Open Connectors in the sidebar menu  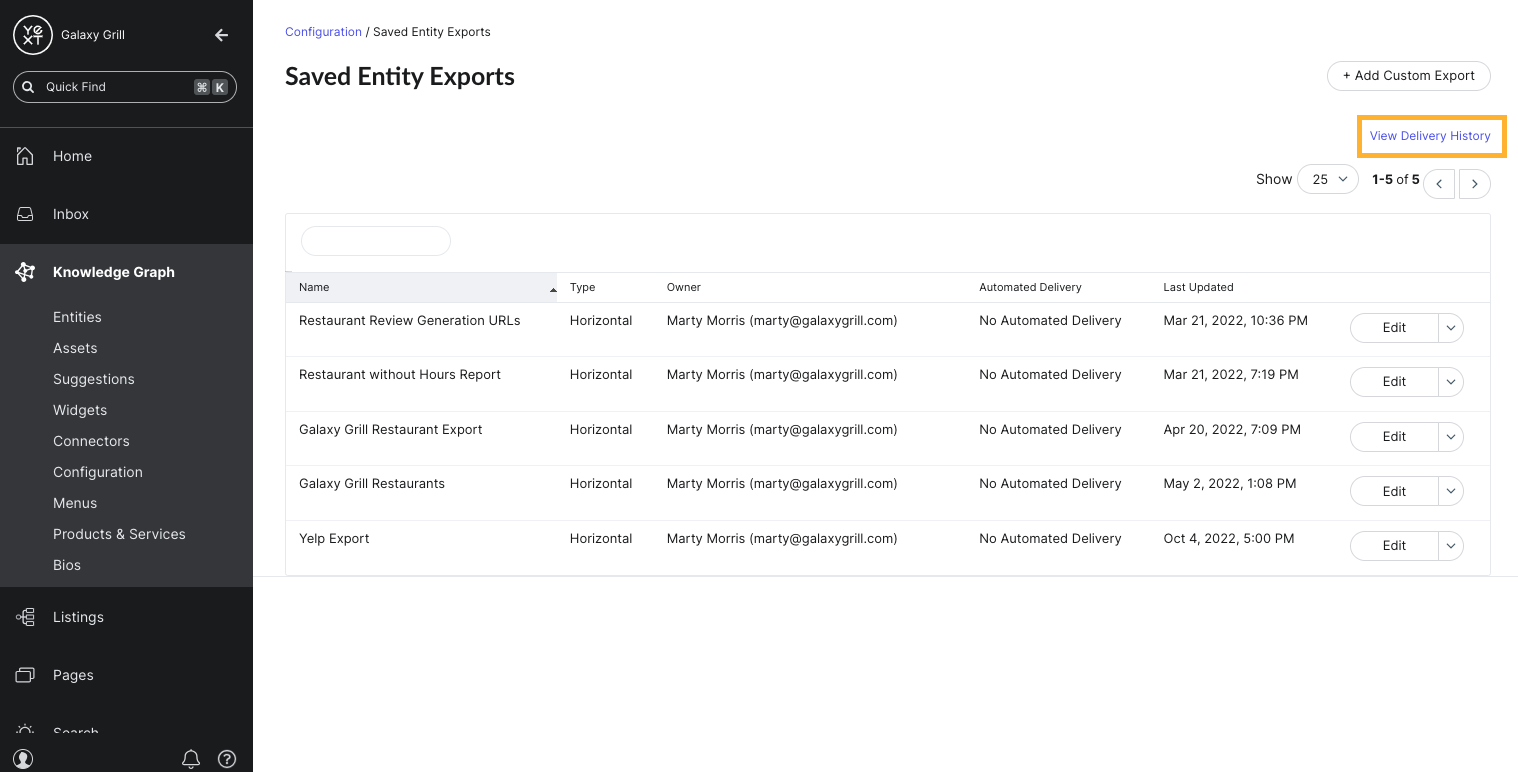point(91,441)
